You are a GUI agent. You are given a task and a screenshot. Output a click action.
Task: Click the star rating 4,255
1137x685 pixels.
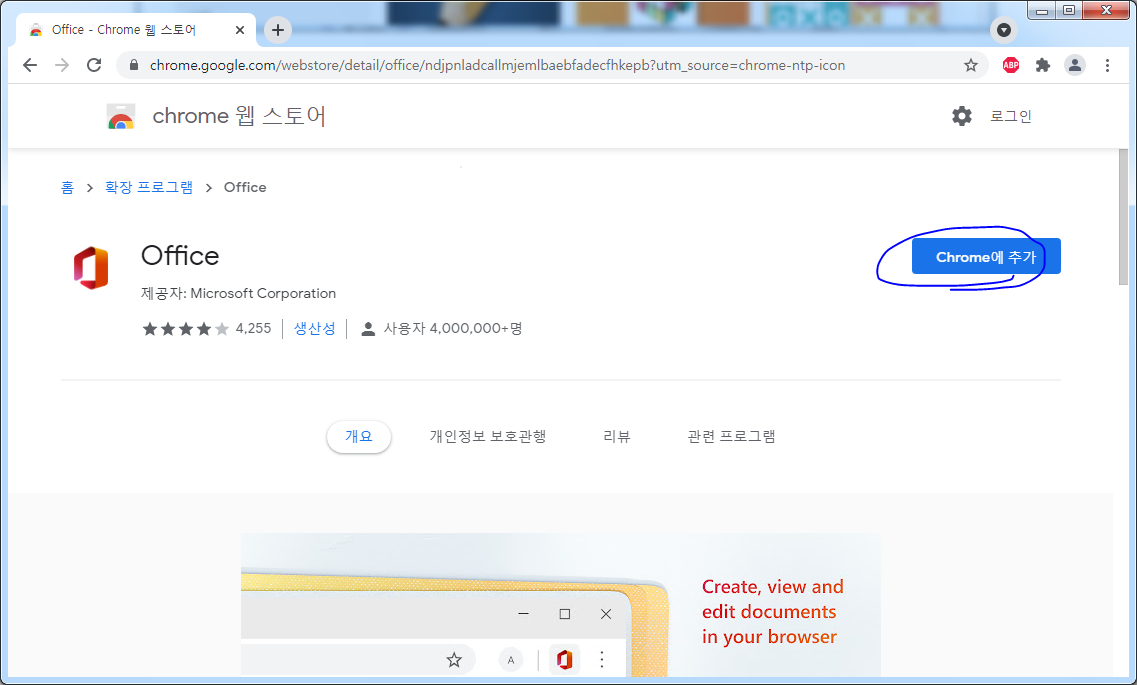point(207,328)
